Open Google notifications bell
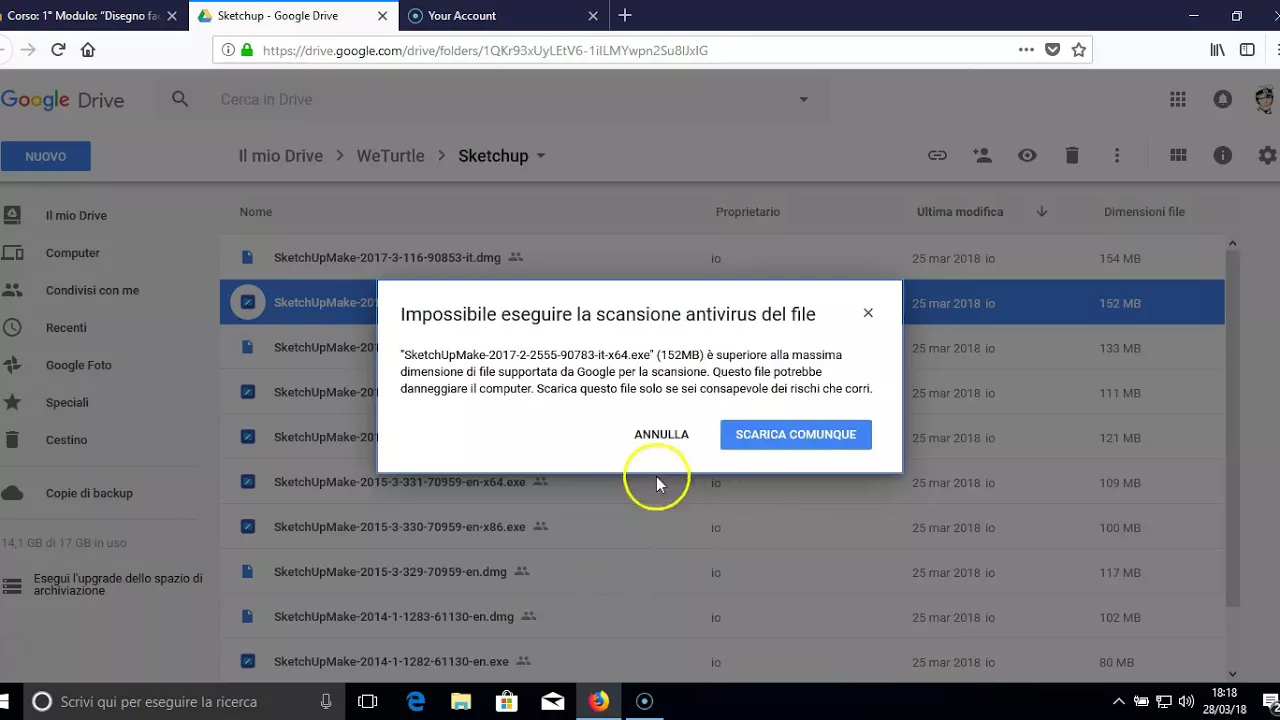This screenshot has width=1280, height=720. pyautogui.click(x=1223, y=99)
